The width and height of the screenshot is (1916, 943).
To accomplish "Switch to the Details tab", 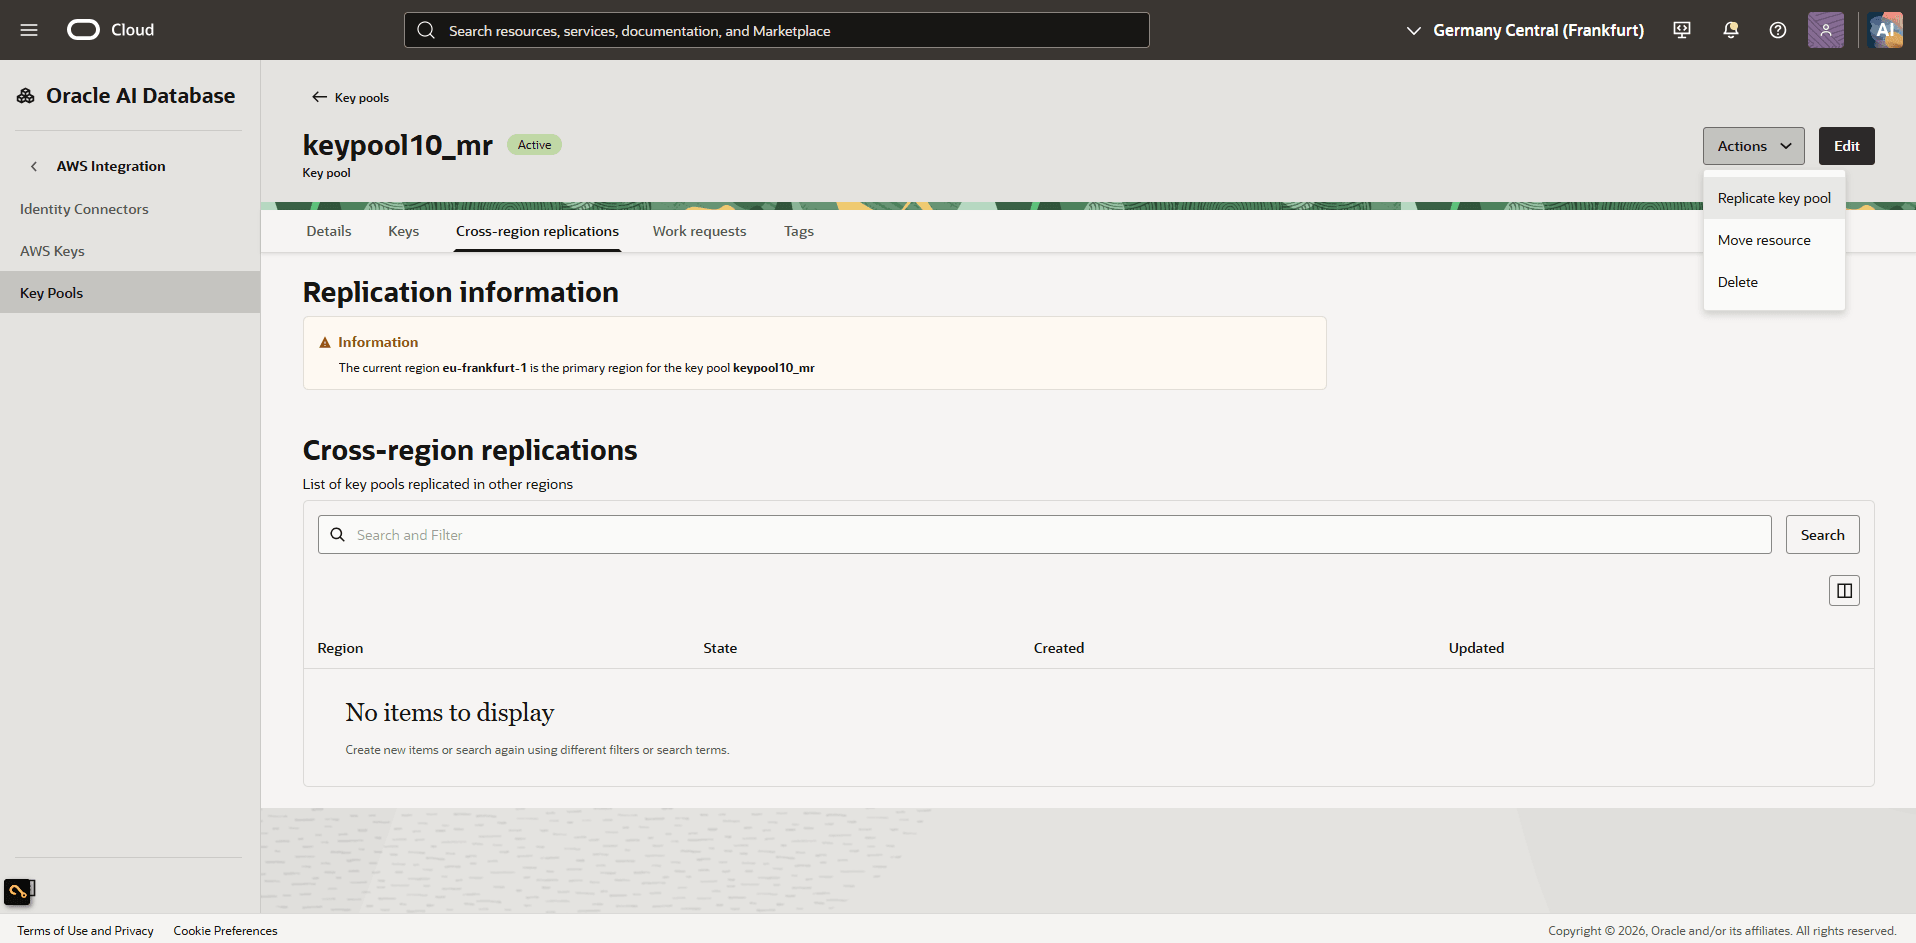I will (x=329, y=231).
